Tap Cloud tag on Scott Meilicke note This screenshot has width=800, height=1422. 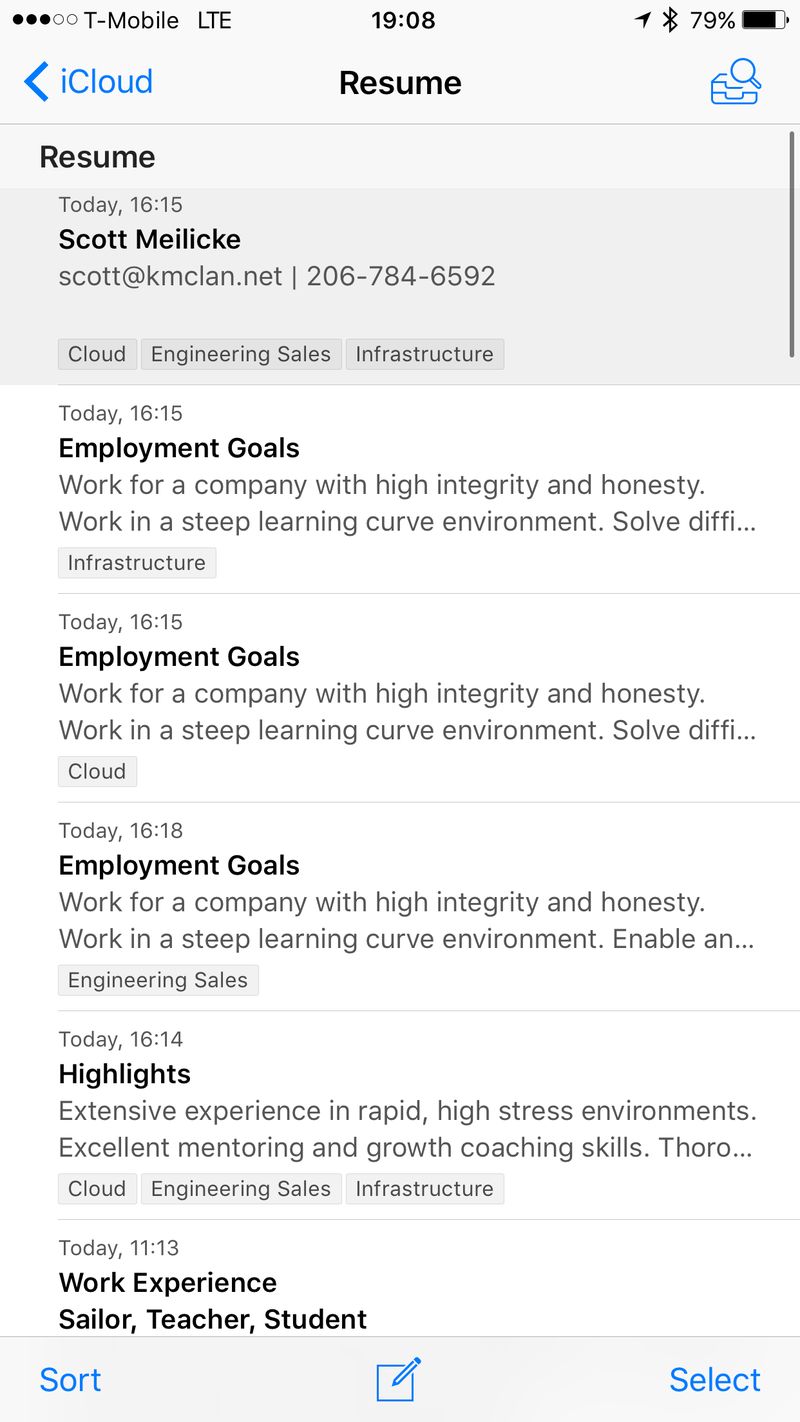[97, 354]
